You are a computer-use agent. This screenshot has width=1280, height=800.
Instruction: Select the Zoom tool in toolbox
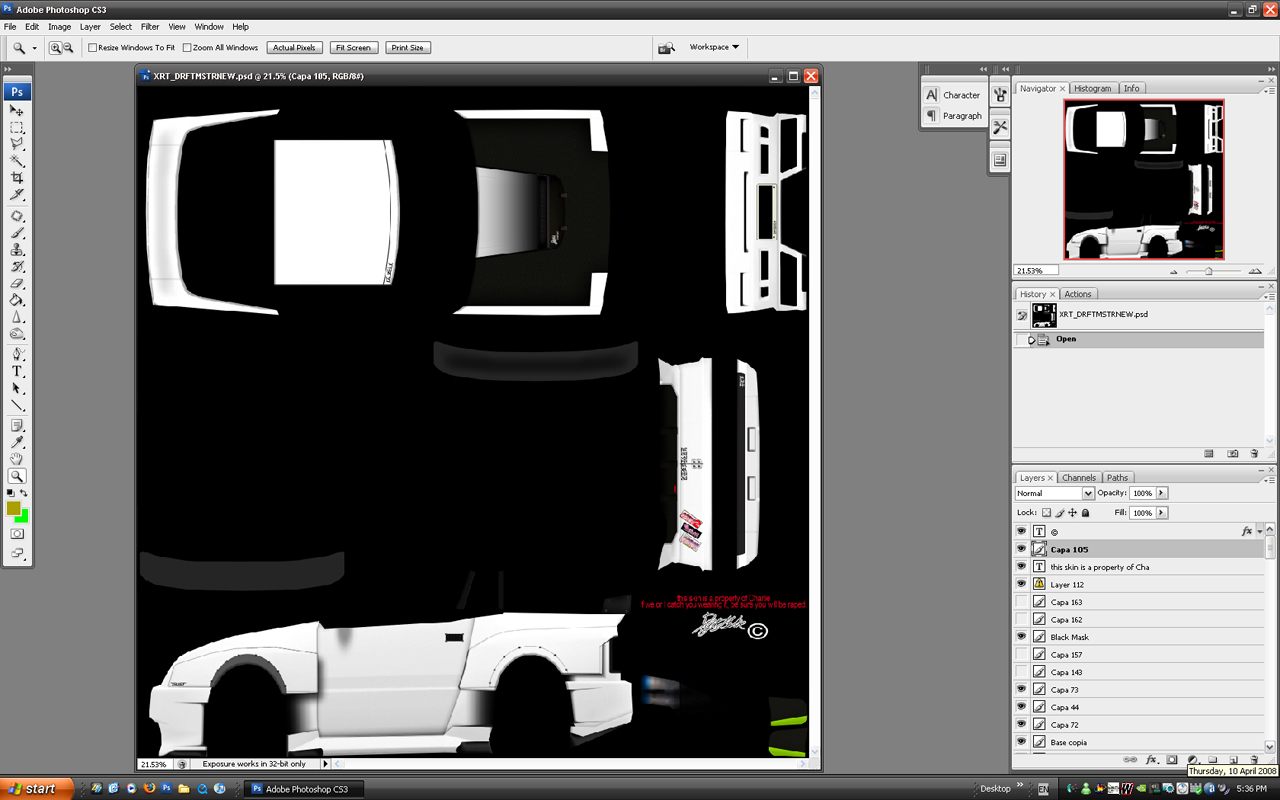point(17,477)
